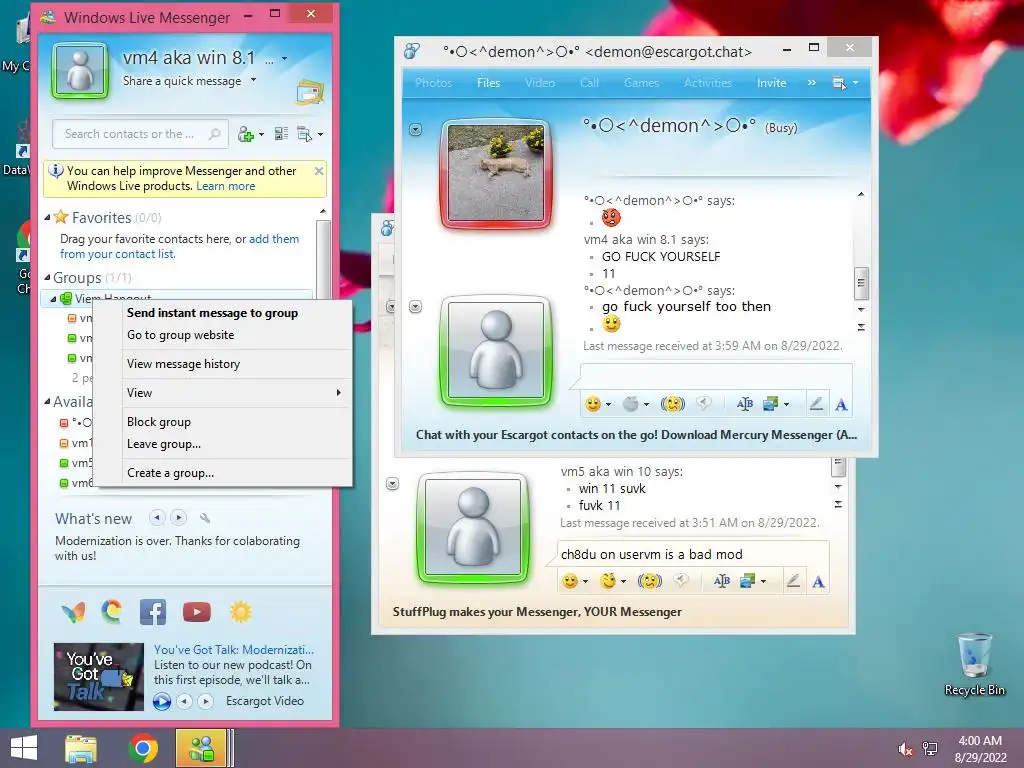Open the contact list layout icon
This screenshot has width=1024, height=768.
281,134
